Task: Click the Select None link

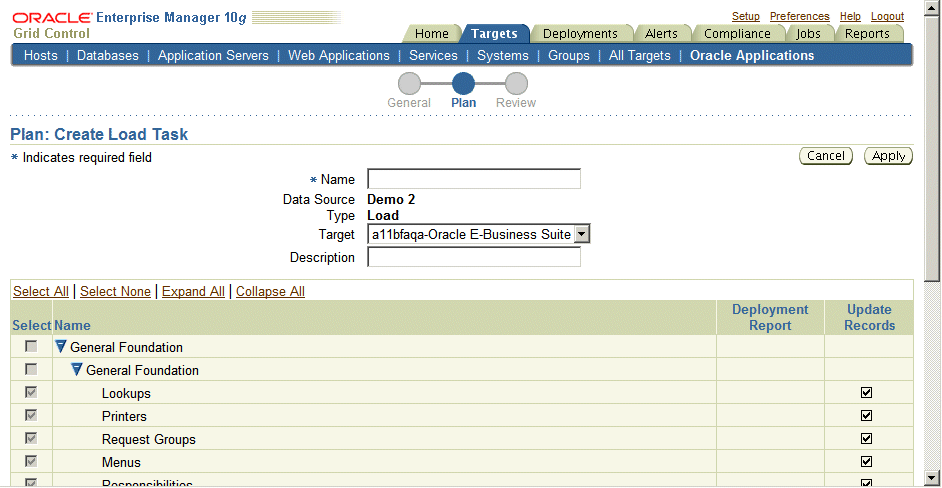Action: point(115,291)
